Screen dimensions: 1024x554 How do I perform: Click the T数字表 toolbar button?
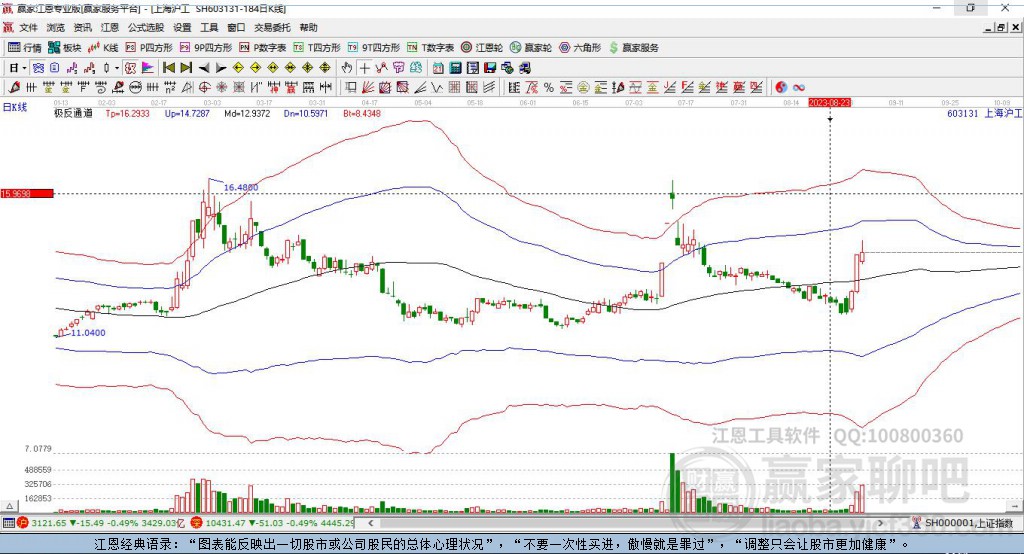[430, 48]
